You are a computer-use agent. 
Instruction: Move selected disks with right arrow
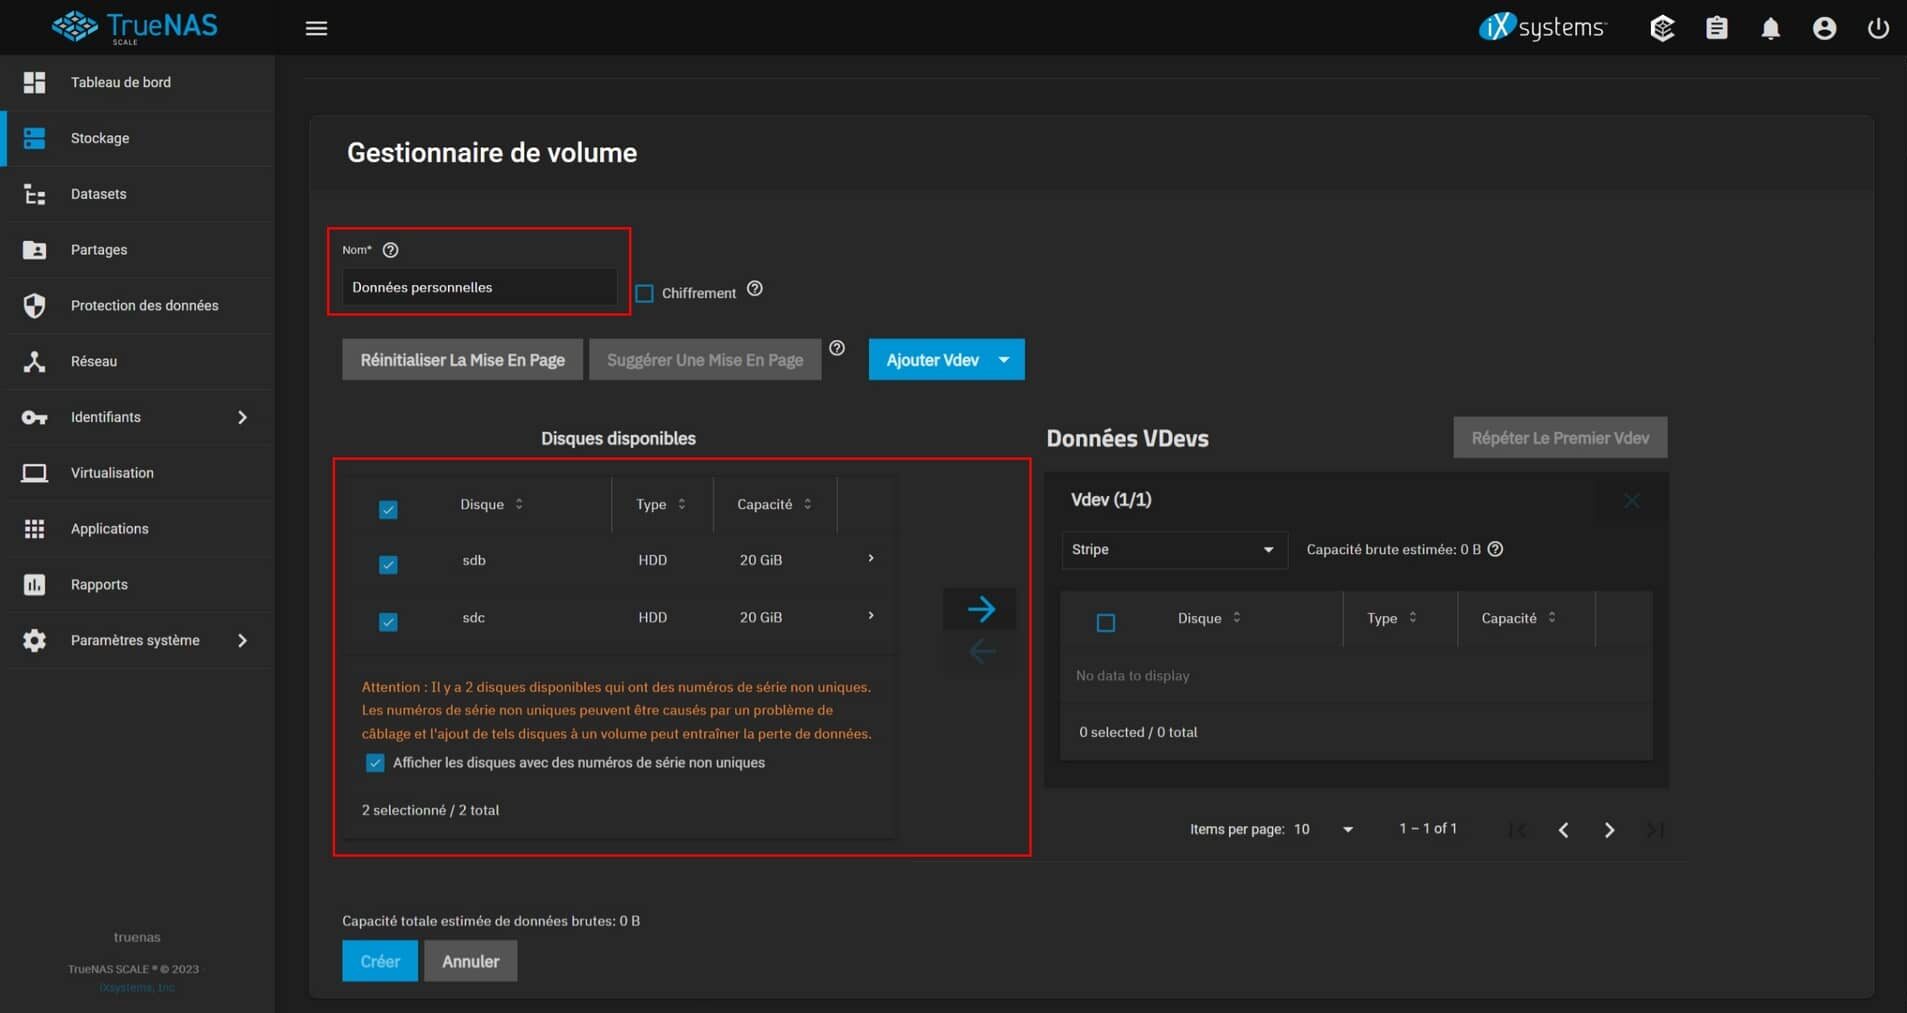(980, 609)
